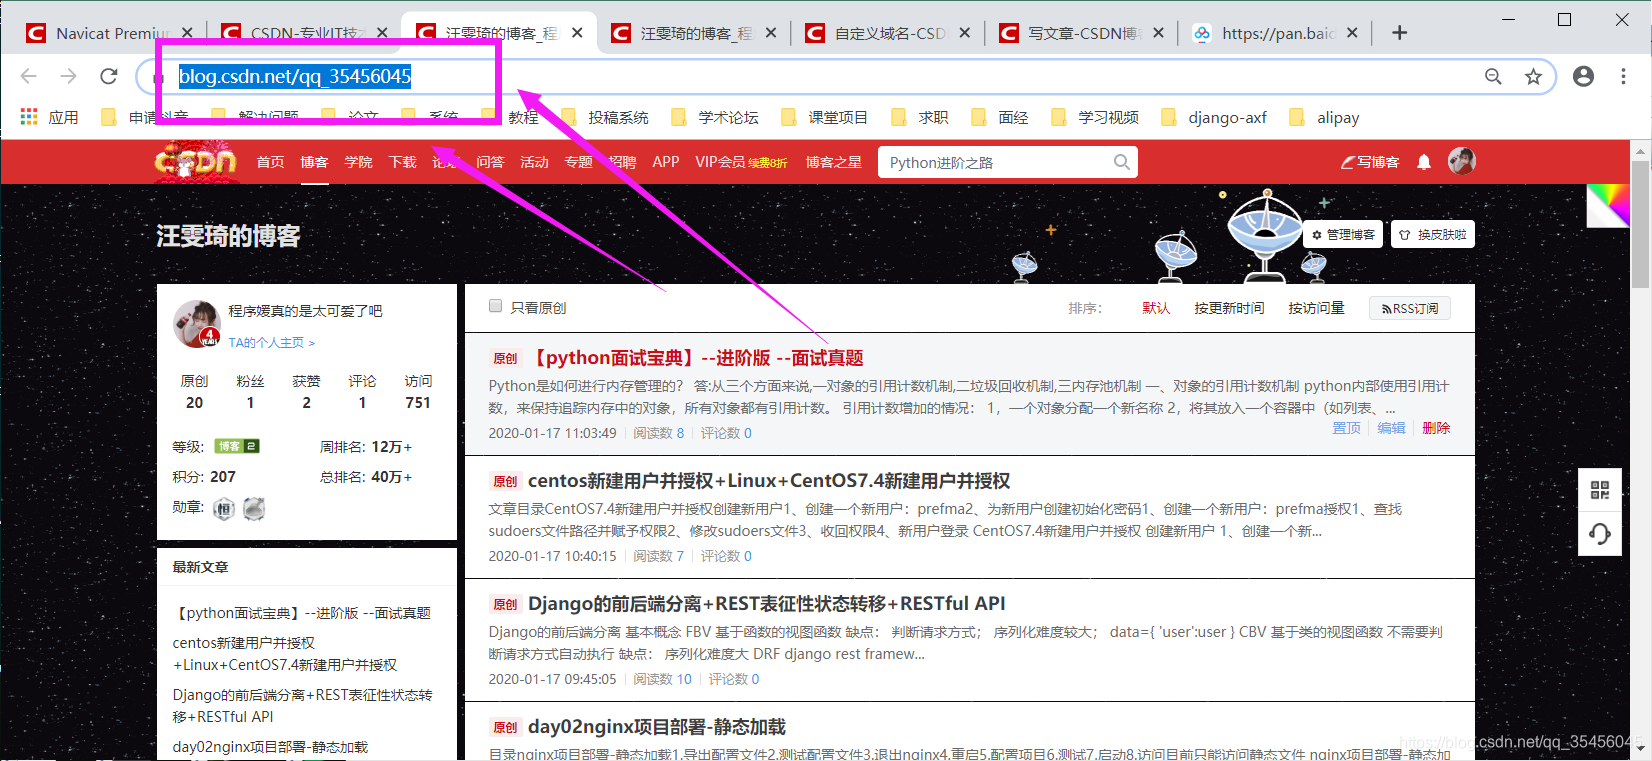Check the 只看原创 checkbox

coord(495,306)
